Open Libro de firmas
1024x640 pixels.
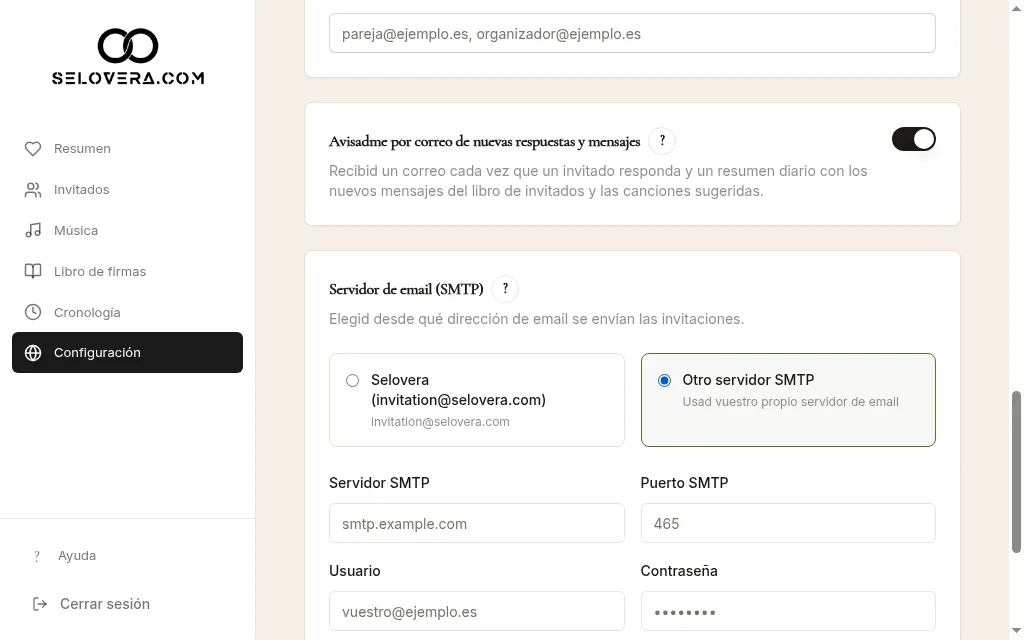[127, 272]
